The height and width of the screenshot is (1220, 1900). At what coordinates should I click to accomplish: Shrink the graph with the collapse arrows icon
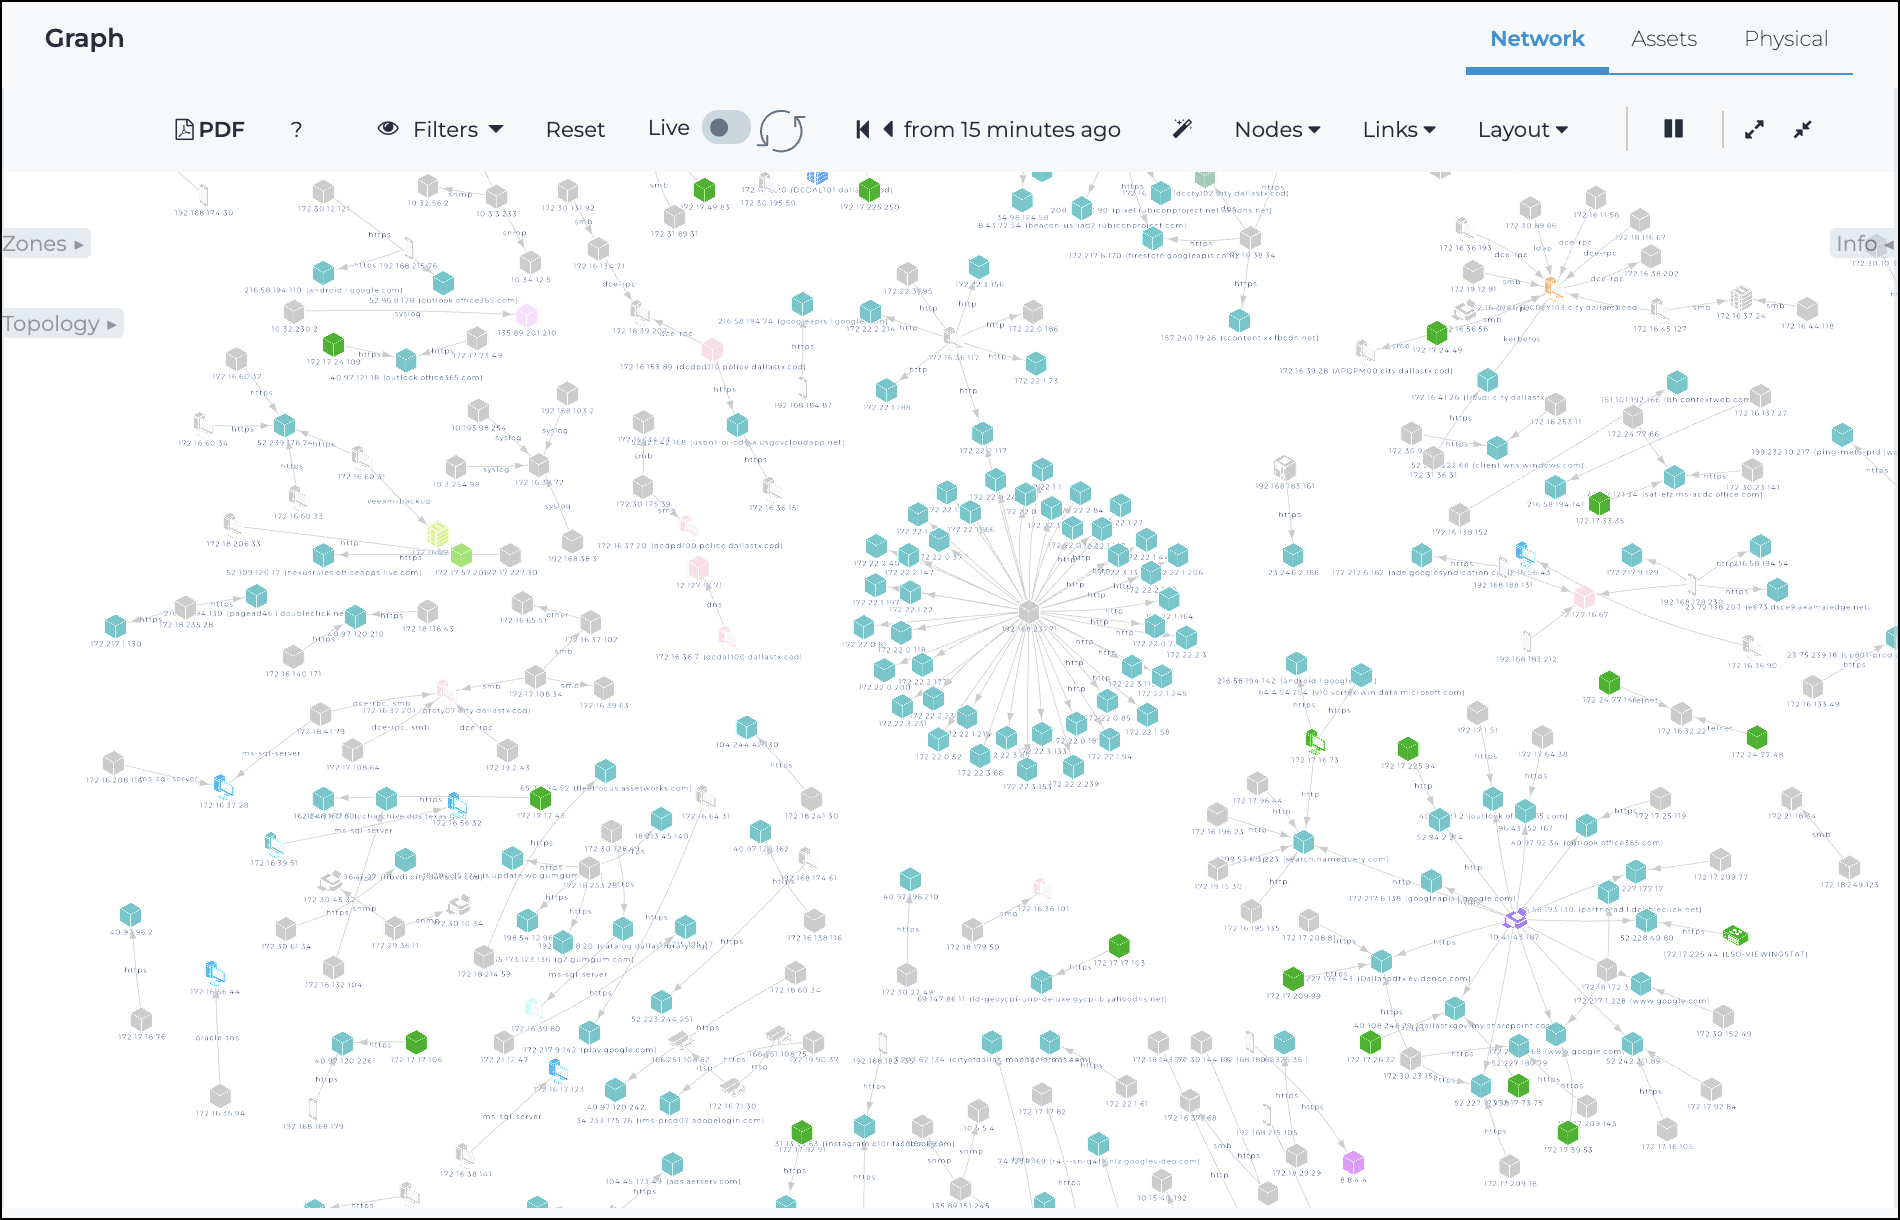click(1802, 129)
